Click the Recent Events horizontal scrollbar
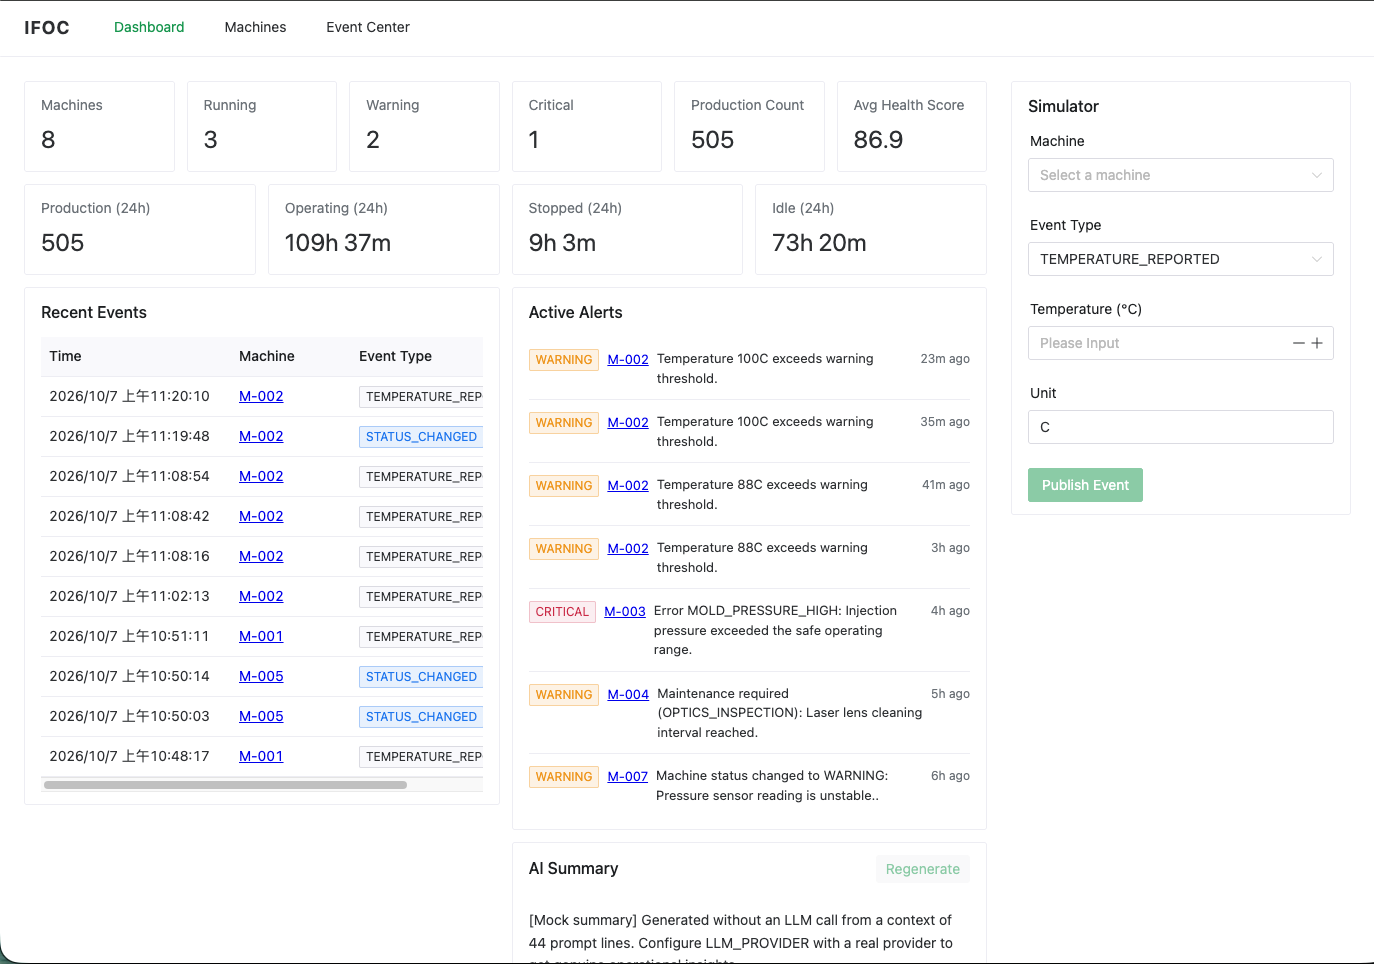 (225, 785)
